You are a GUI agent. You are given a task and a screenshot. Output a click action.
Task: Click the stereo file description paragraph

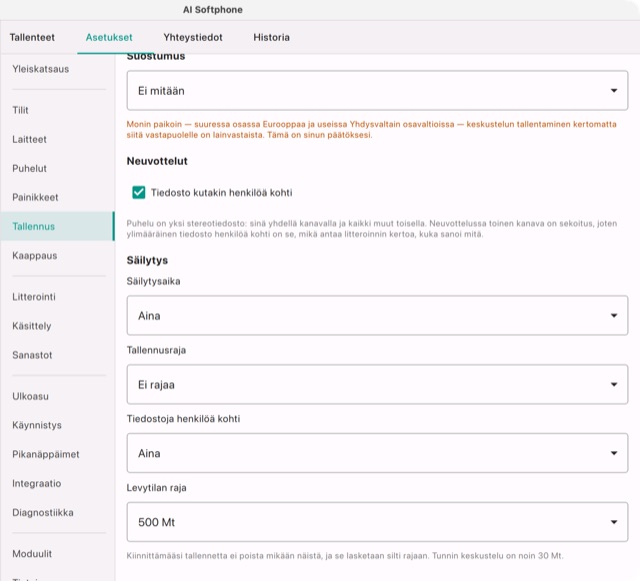371,229
